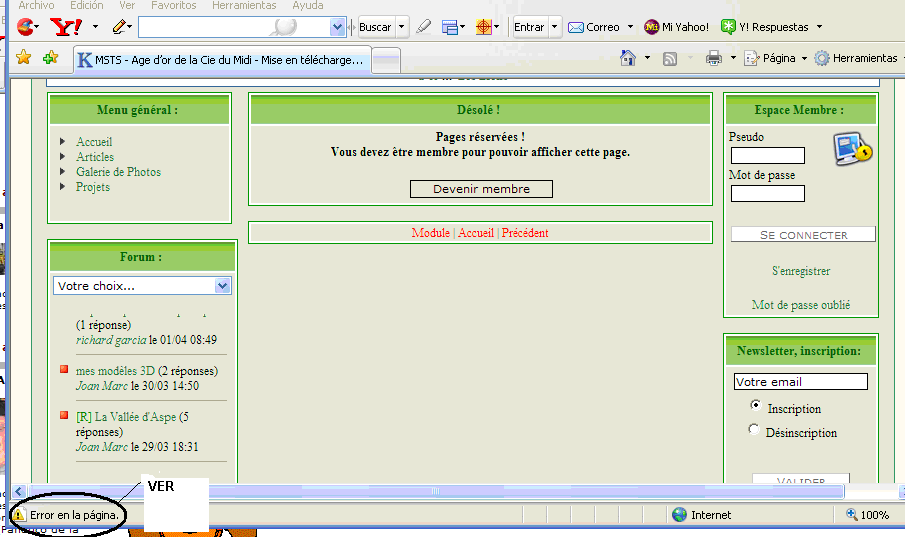The height and width of the screenshot is (537, 905).
Task: Expand the Yahoo search box dropdown arrow
Action: pyautogui.click(x=337, y=27)
